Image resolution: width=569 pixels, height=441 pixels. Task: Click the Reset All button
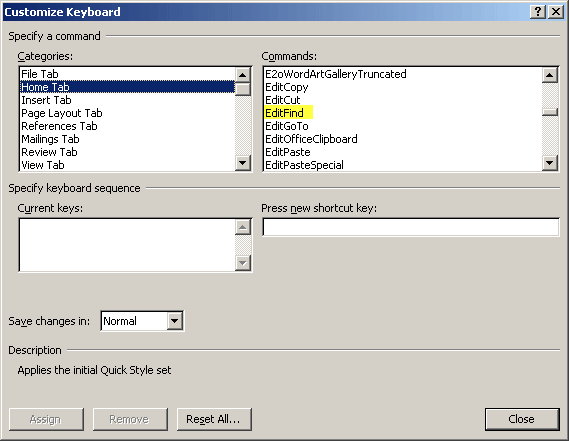click(214, 419)
